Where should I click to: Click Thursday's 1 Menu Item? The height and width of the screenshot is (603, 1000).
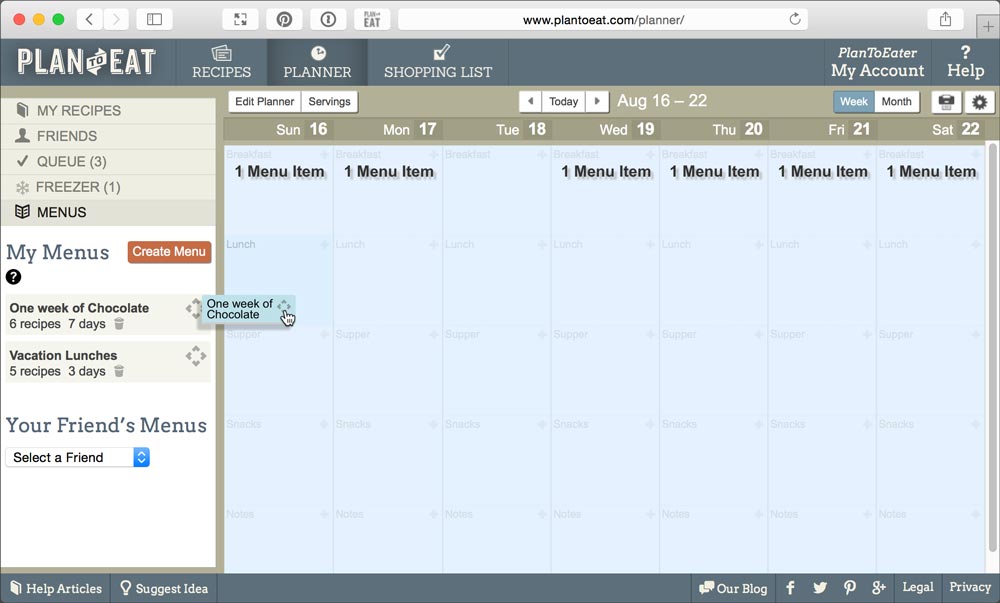(714, 171)
